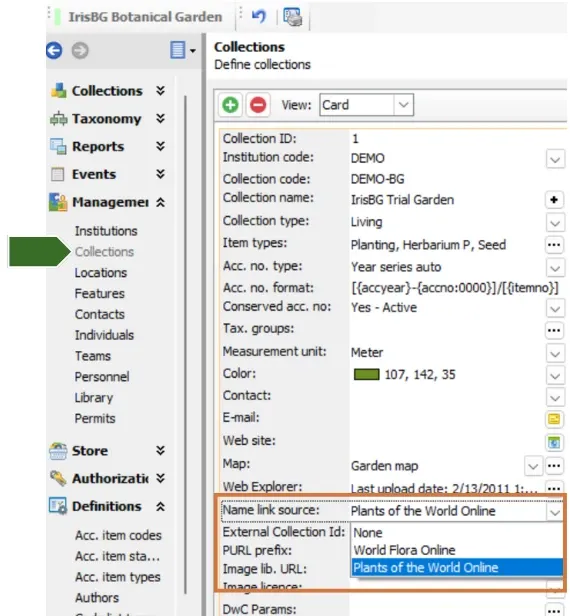Open the Web site browser icon
570x616 pixels.
pos(554,442)
